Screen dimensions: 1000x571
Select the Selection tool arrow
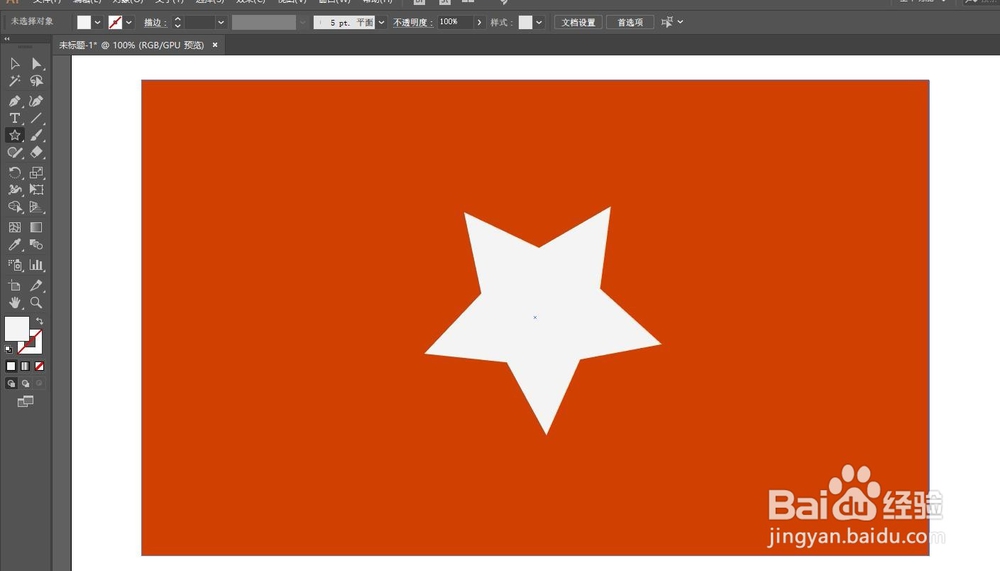[15, 64]
